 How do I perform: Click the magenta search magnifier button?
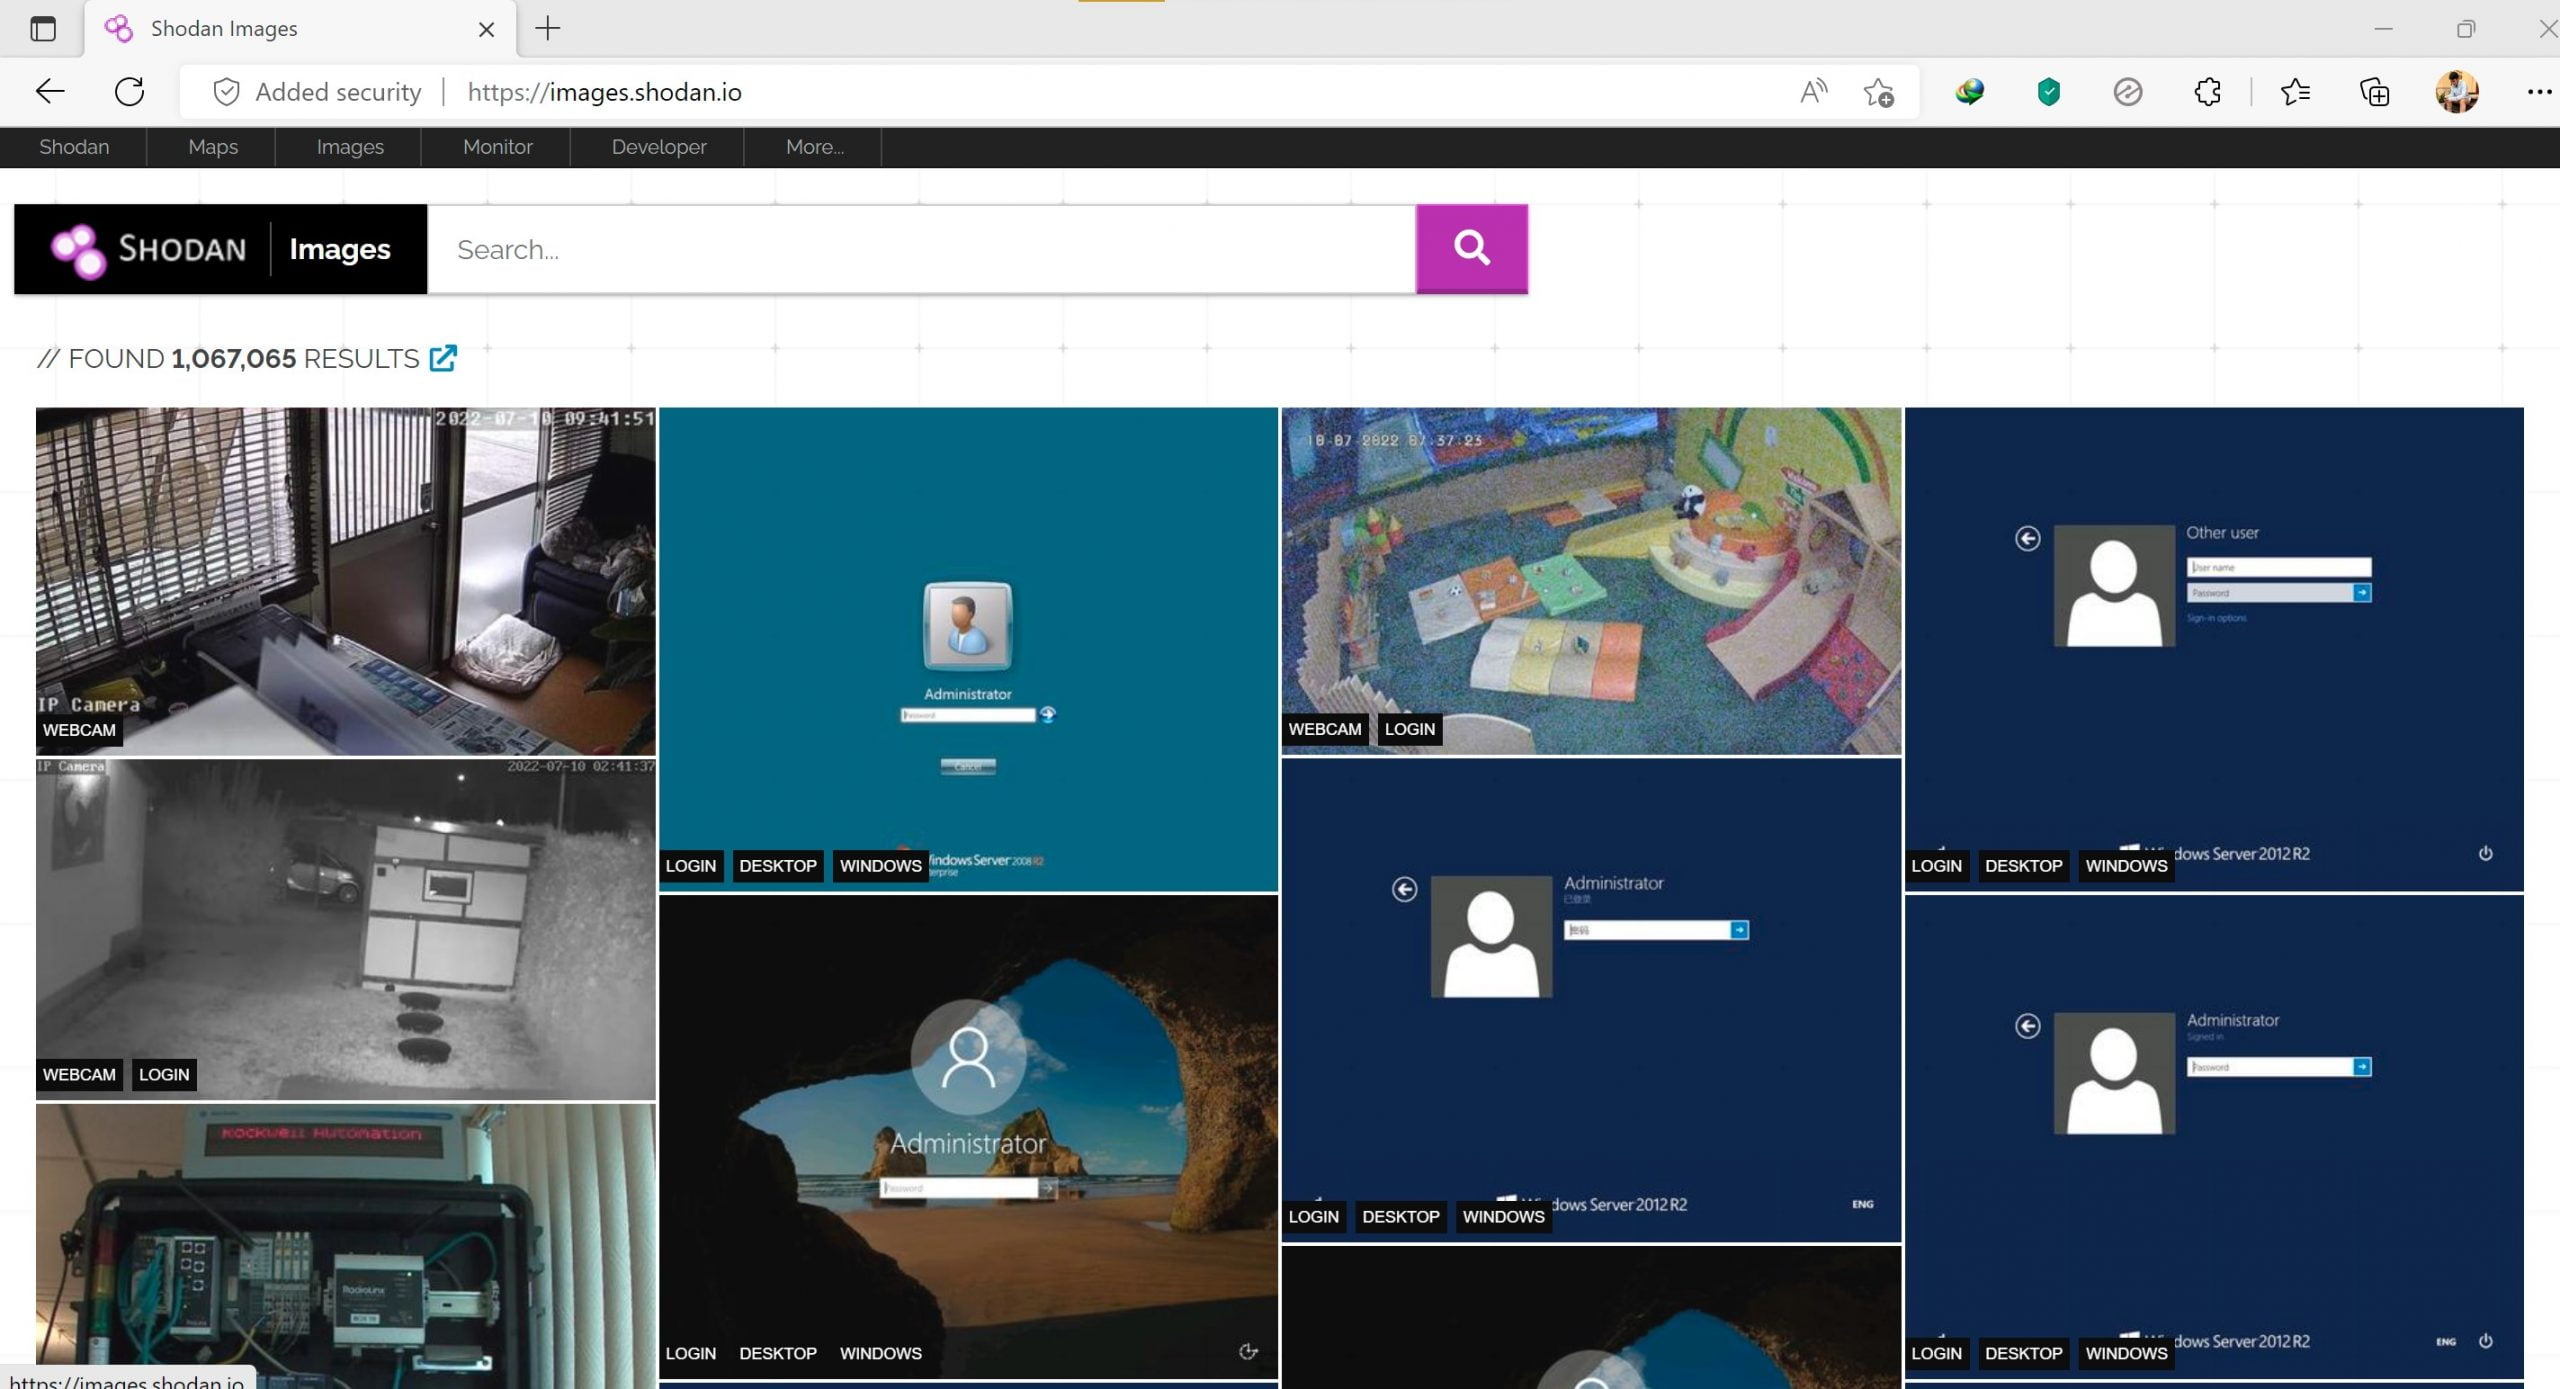click(x=1471, y=248)
